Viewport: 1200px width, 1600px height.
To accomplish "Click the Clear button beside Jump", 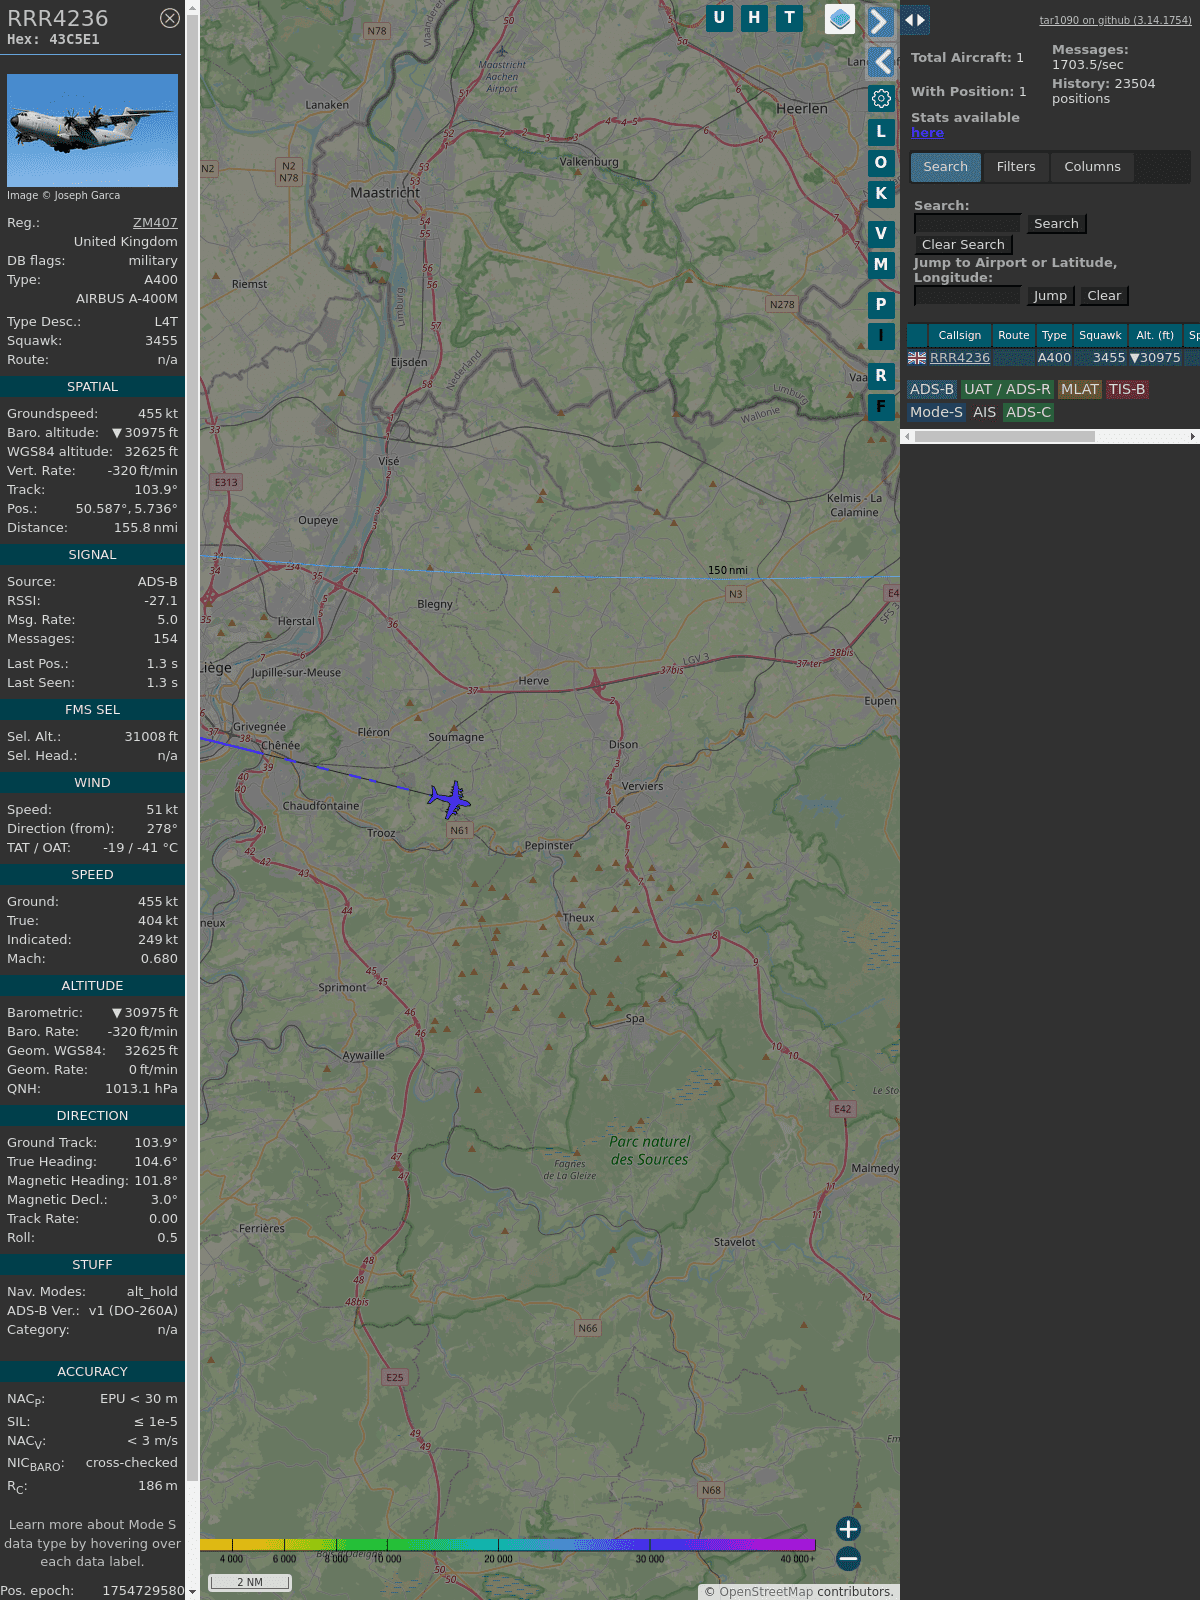I will 1104,296.
